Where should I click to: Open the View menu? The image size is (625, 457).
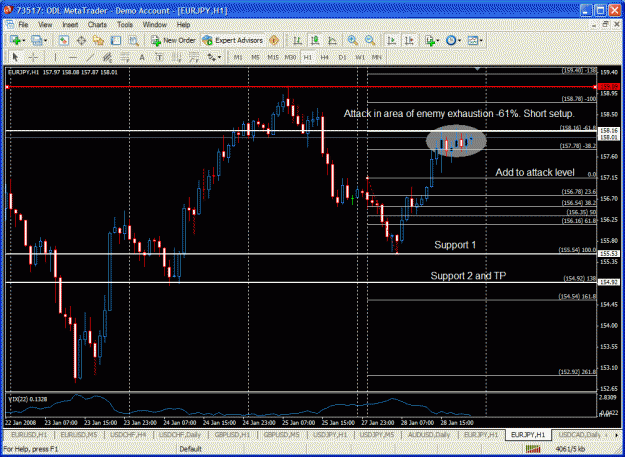pyautogui.click(x=45, y=25)
